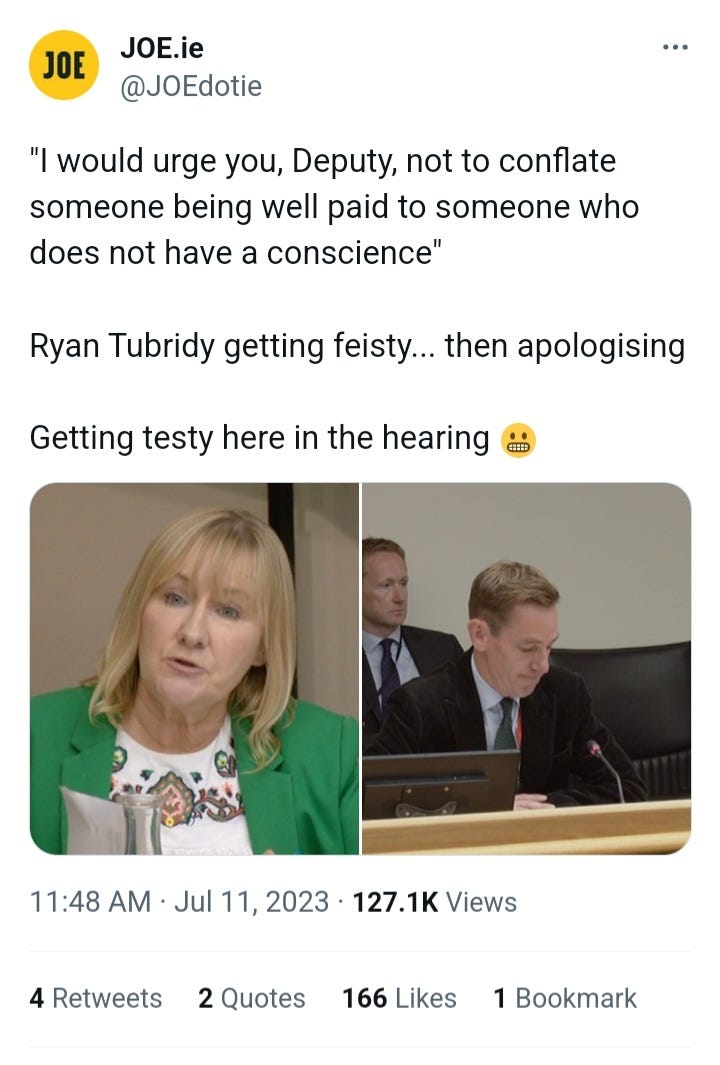The image size is (720, 1065).
Task: Open the JOE yellow profile avatar
Action: [x=64, y=65]
